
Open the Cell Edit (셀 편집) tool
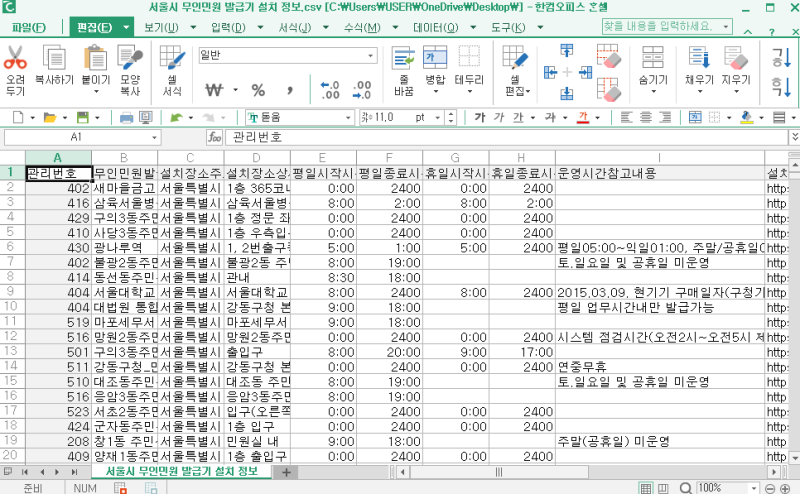coord(515,58)
